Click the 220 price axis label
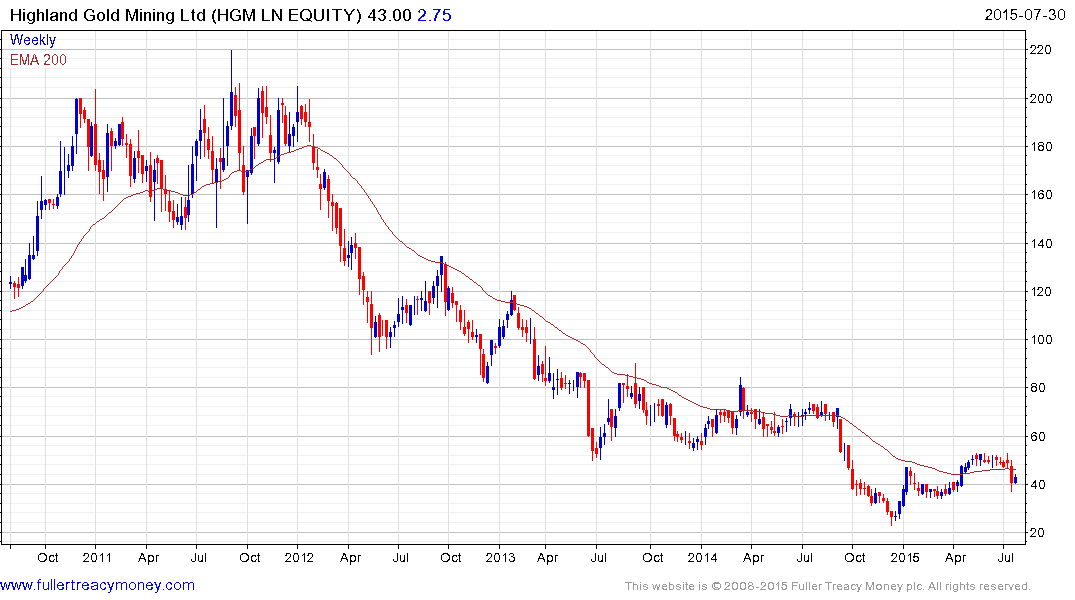The width and height of the screenshot is (1075, 600). [x=1041, y=50]
